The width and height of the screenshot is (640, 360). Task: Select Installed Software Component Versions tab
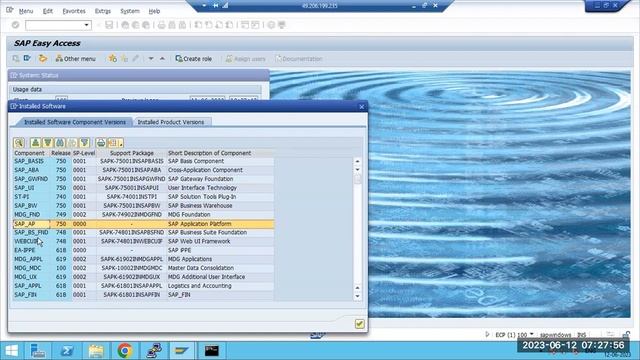(x=75, y=122)
